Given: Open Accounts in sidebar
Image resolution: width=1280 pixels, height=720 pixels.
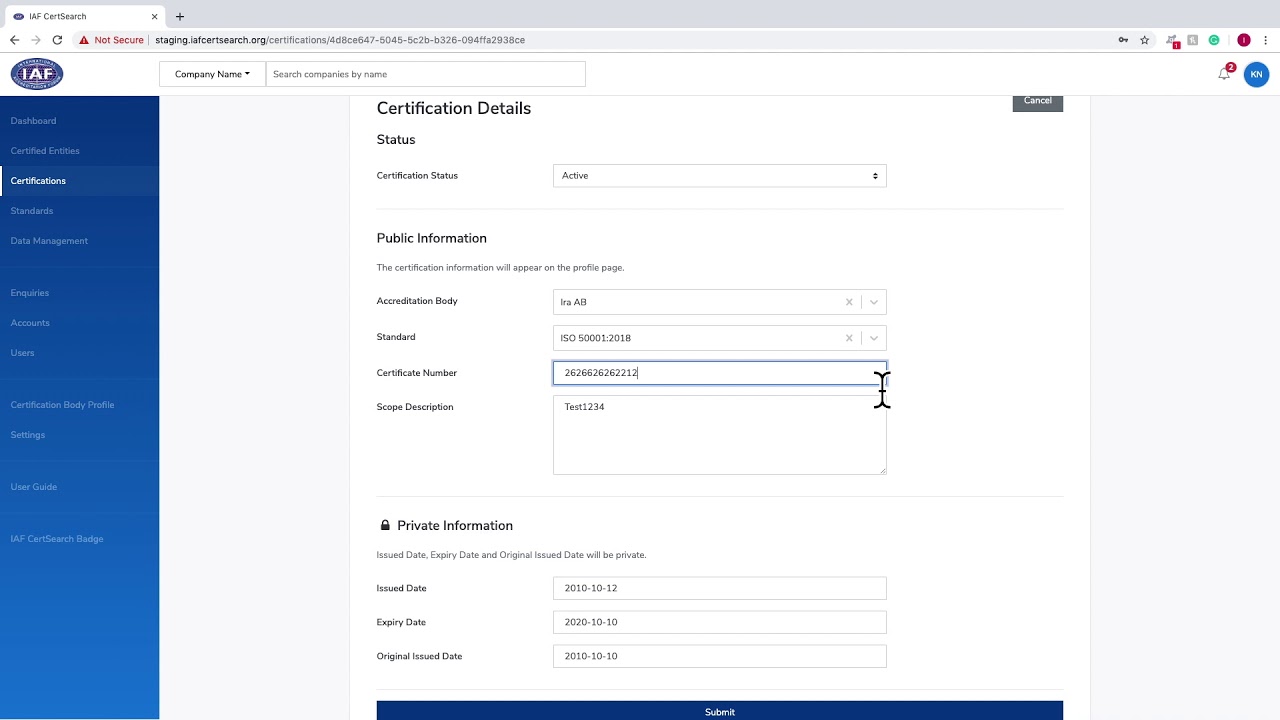Looking at the screenshot, I should [30, 323].
